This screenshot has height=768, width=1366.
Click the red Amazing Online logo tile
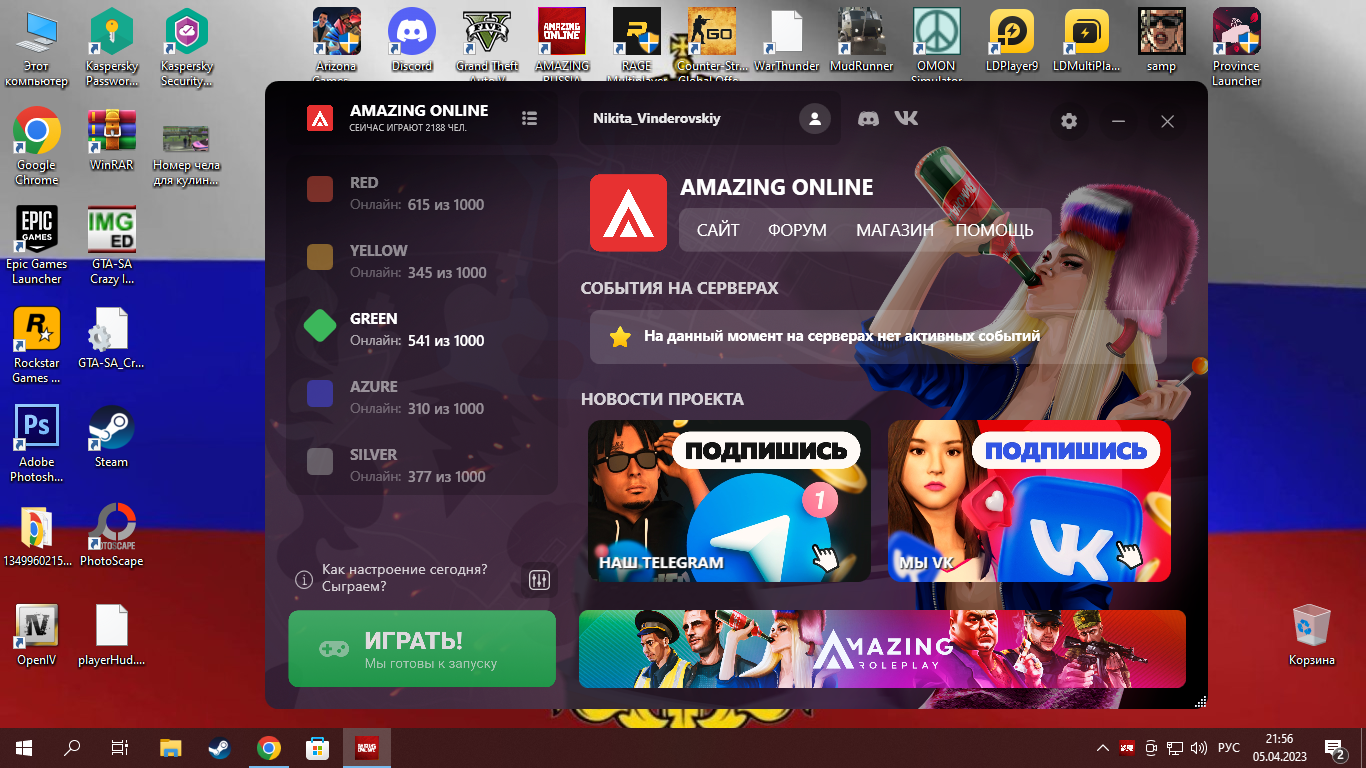[x=628, y=212]
